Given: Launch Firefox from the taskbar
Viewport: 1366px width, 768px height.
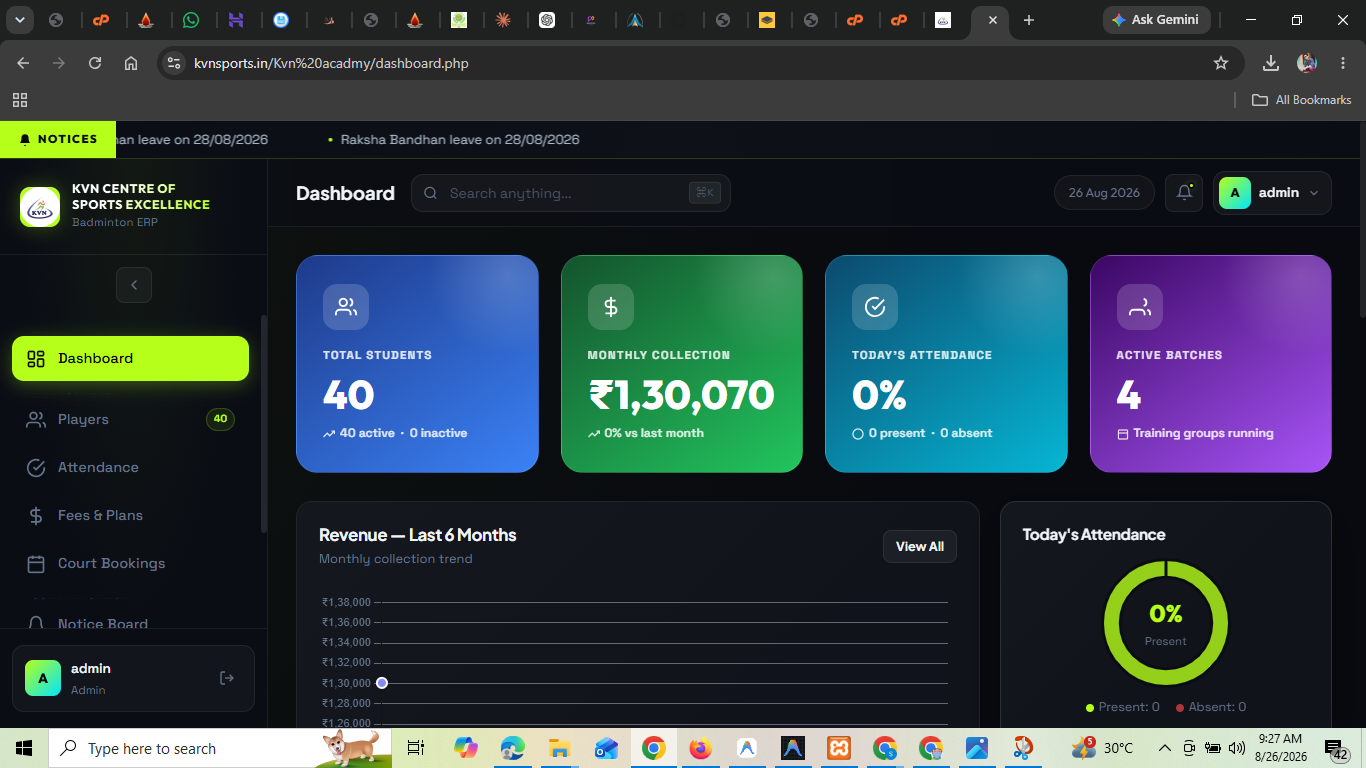Looking at the screenshot, I should click(x=700, y=748).
